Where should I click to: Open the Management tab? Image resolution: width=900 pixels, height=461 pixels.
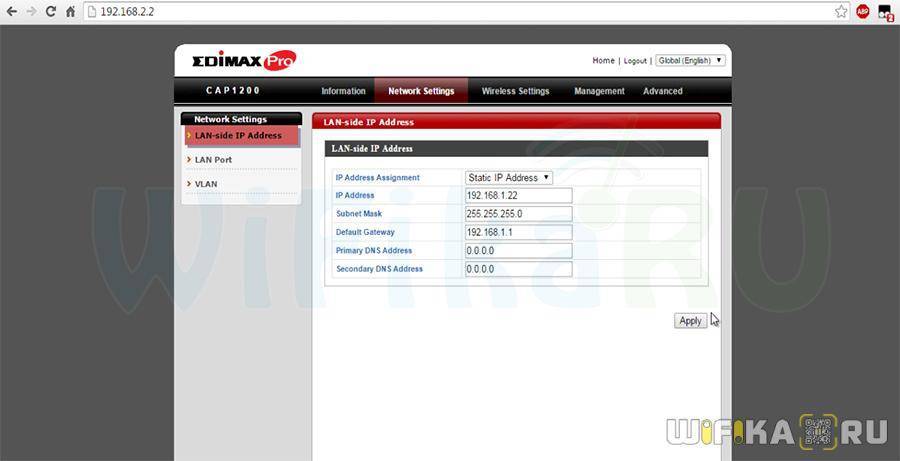(599, 91)
